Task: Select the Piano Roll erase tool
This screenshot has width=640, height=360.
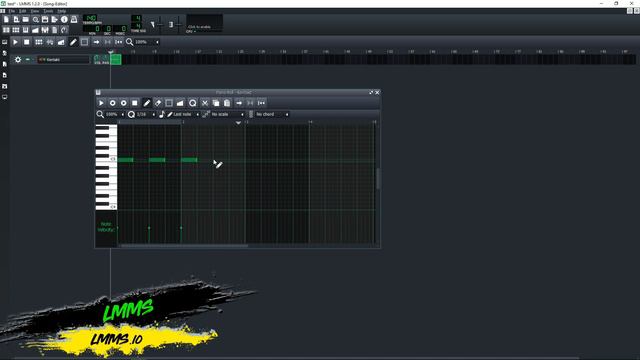Action: click(158, 103)
